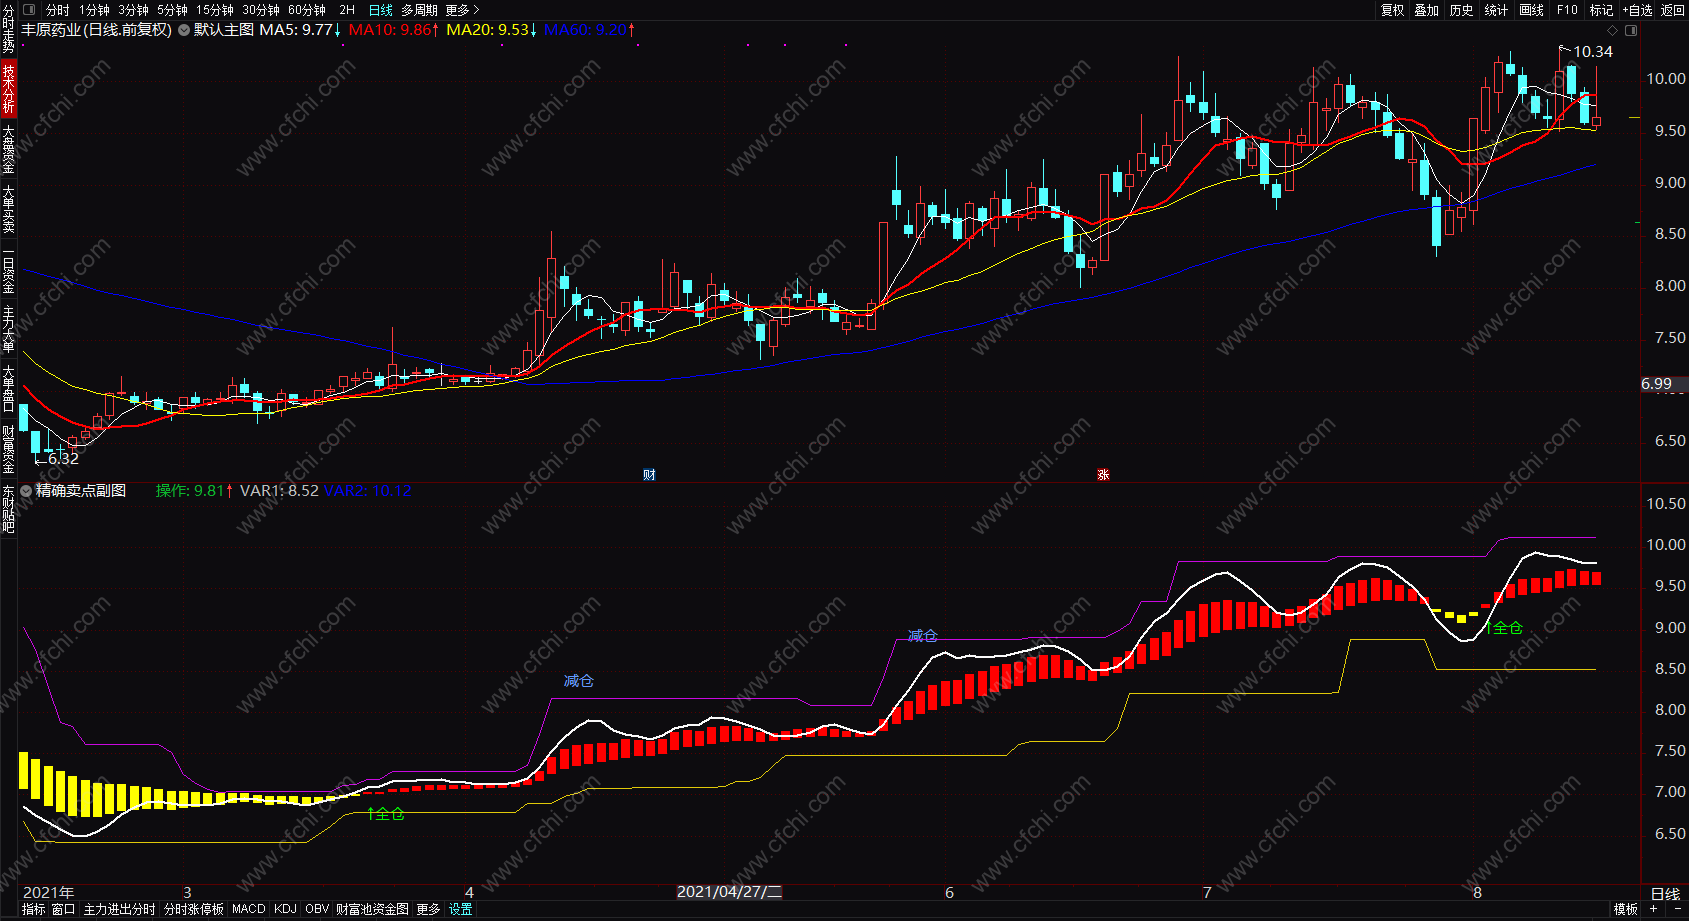Image resolution: width=1689 pixels, height=921 pixels.
Task: Toggle the right side panel icon
Action: pos(1630,30)
